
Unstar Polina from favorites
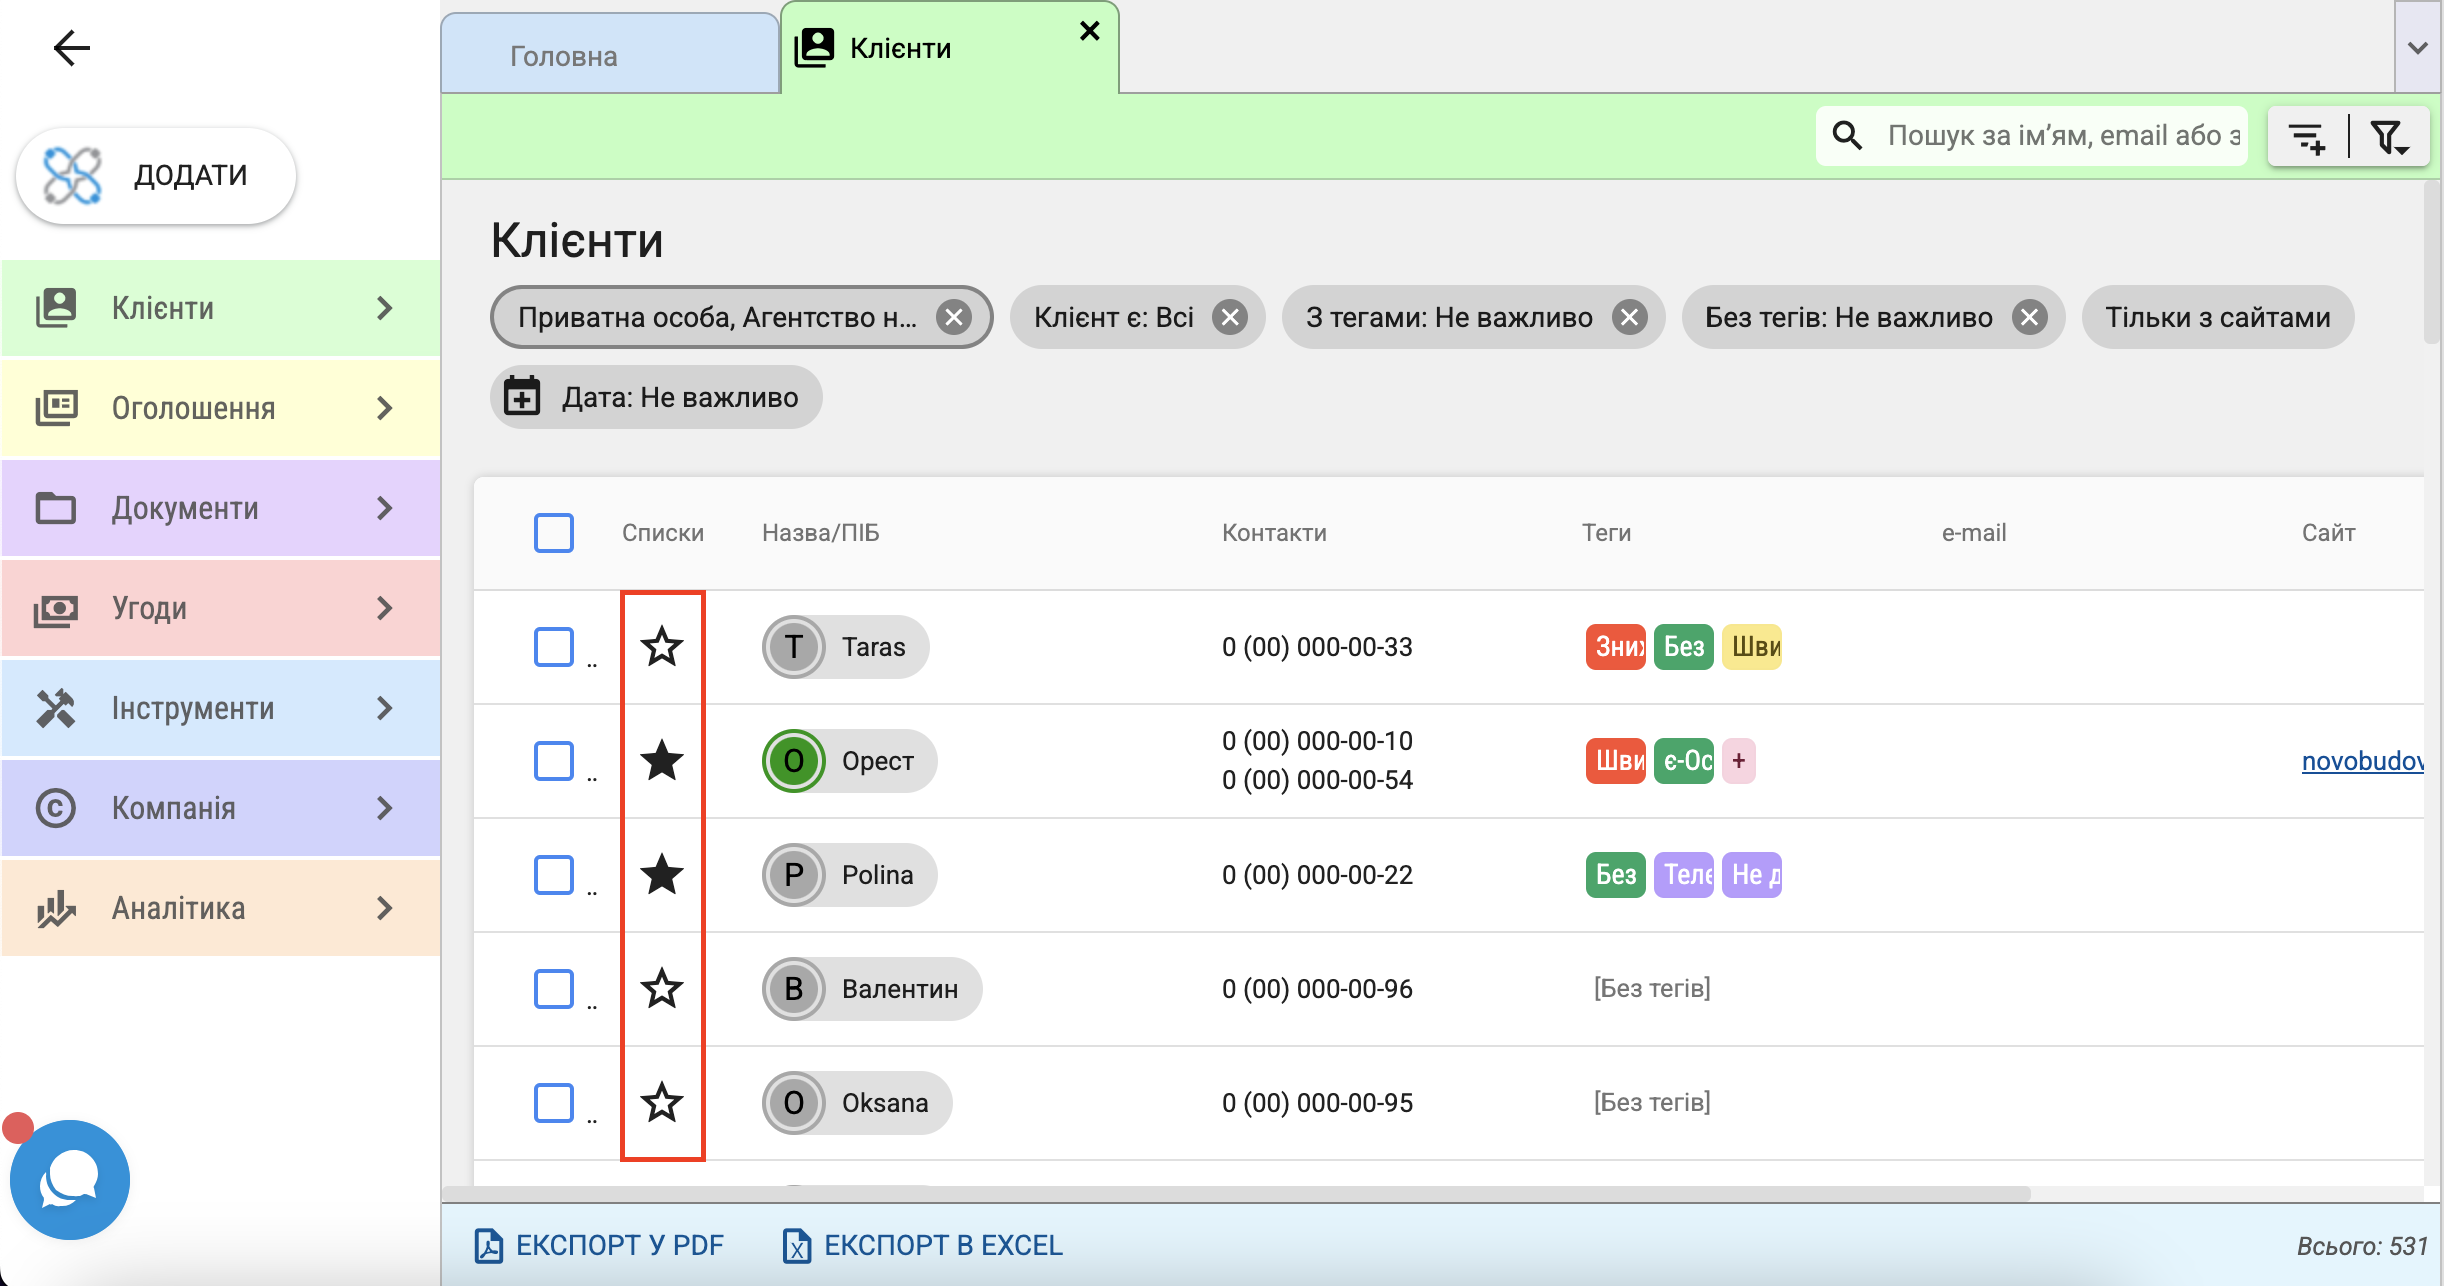(x=662, y=875)
